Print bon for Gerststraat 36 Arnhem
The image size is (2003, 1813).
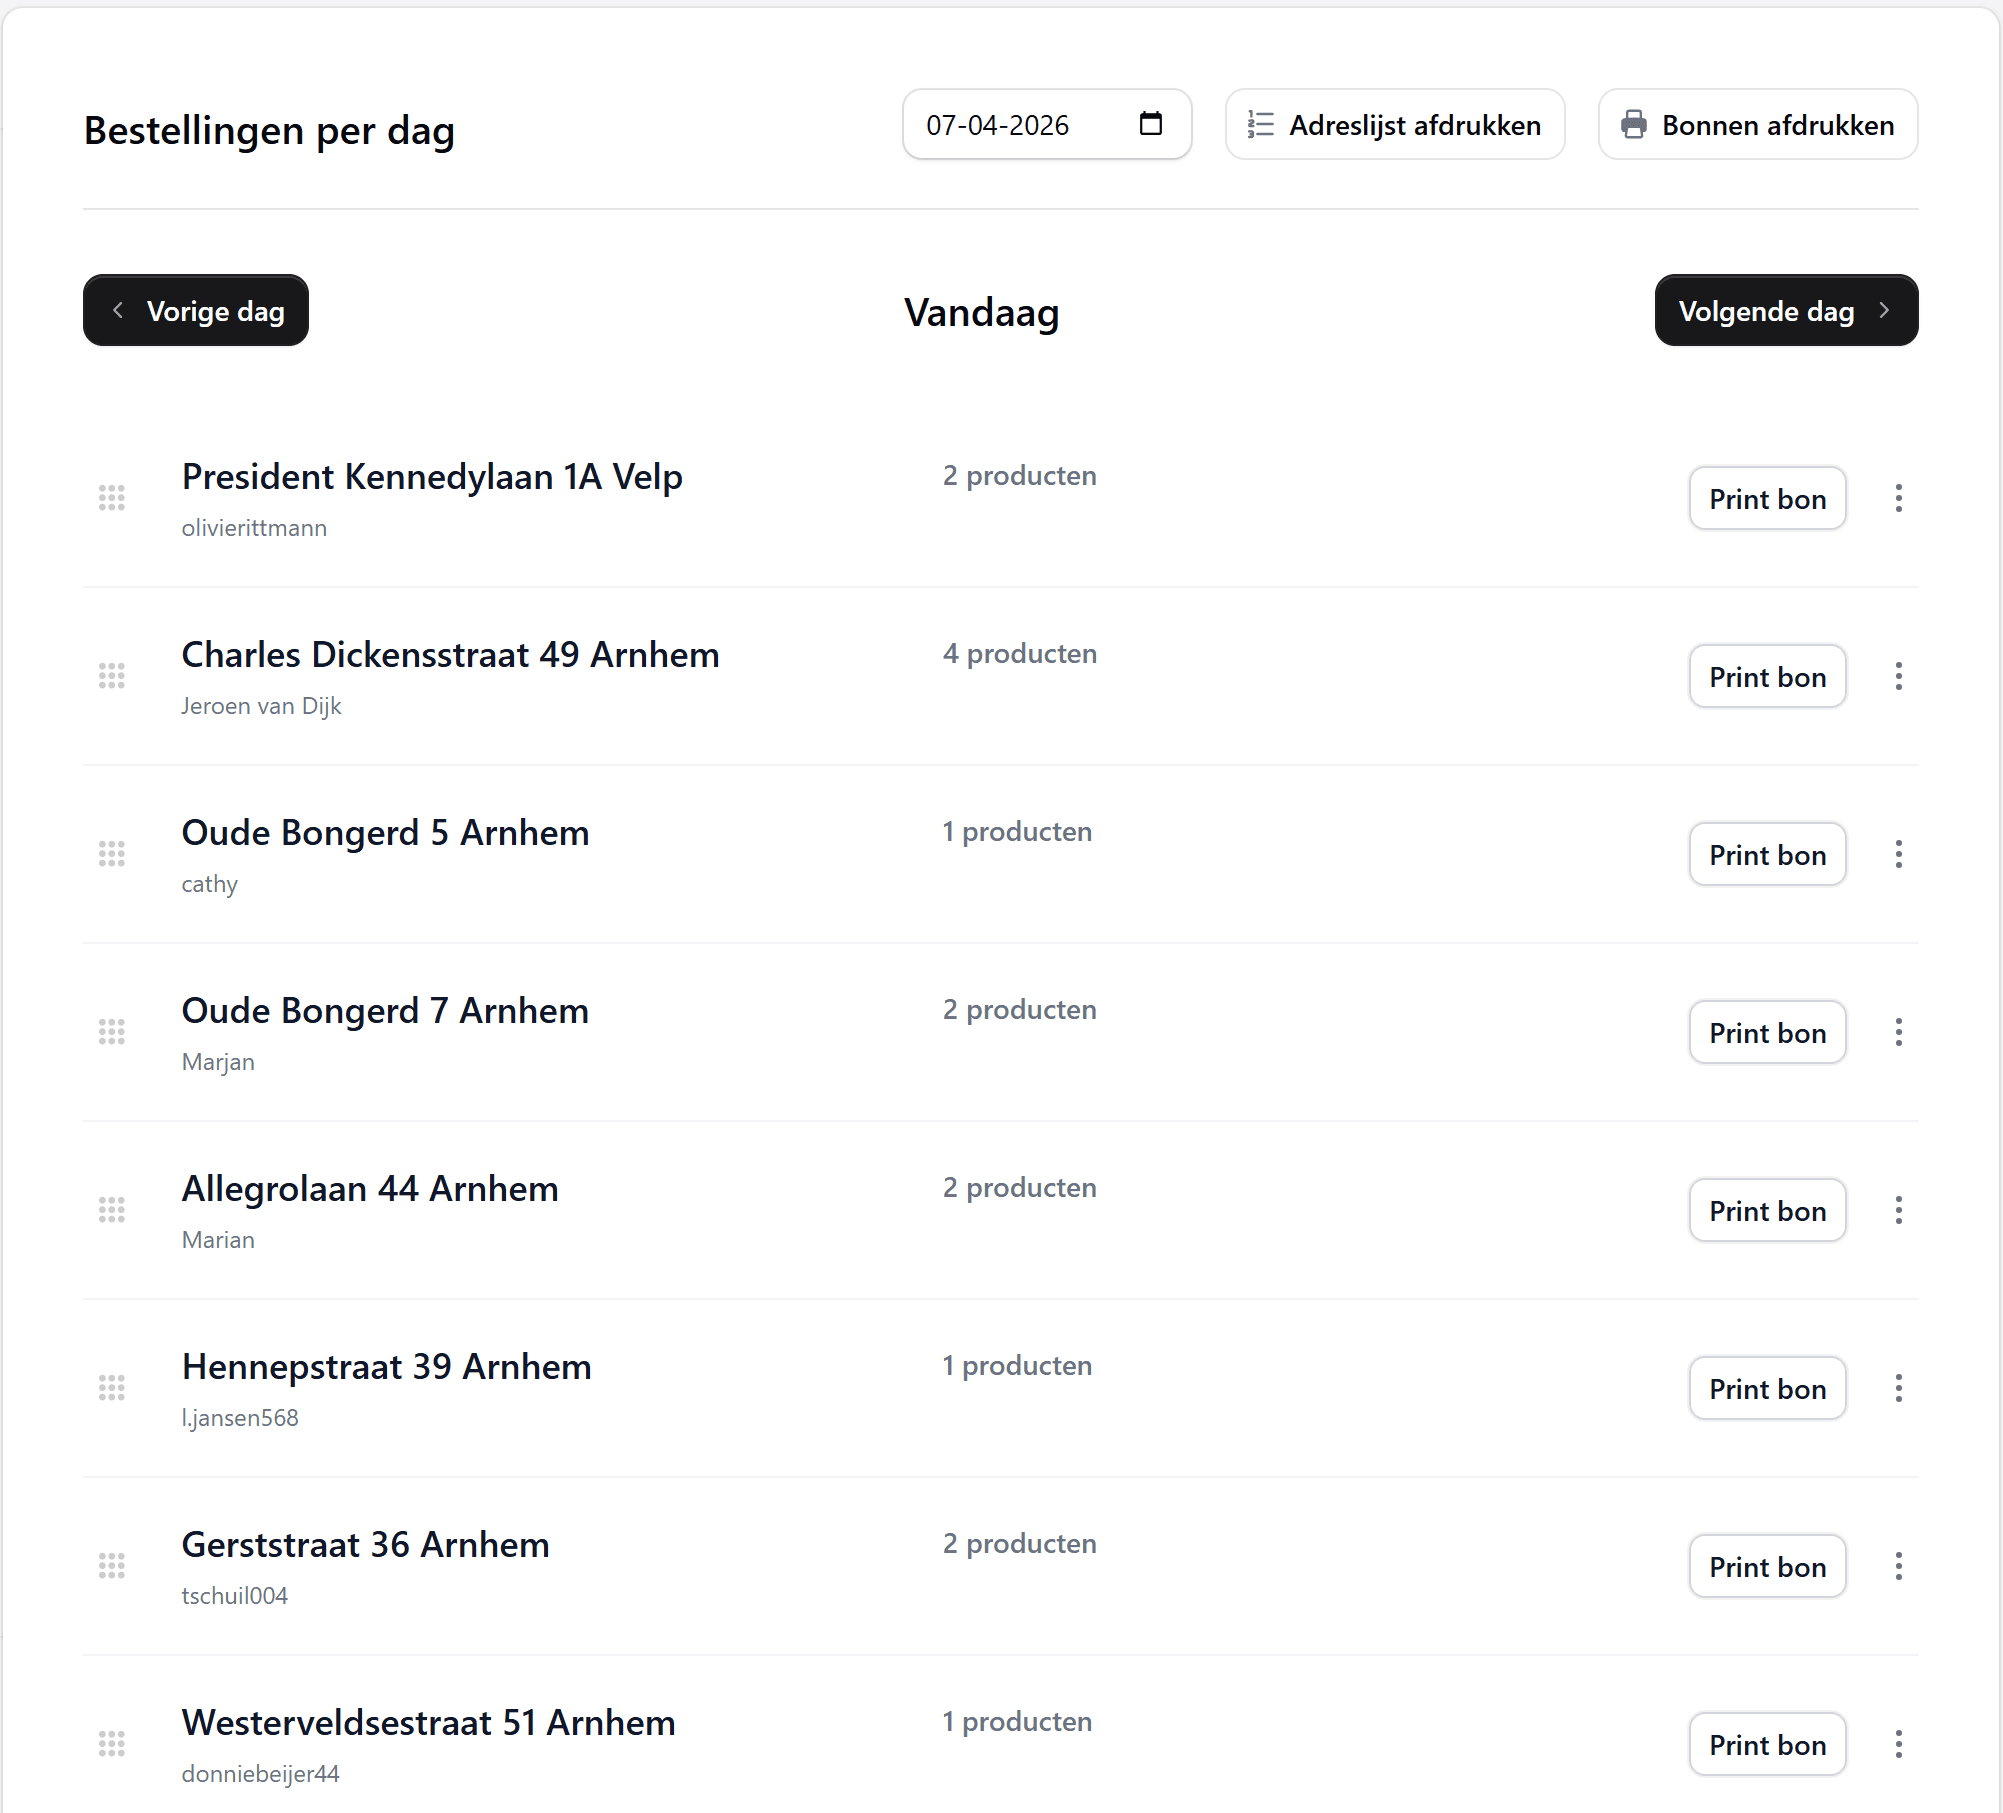pos(1766,1567)
